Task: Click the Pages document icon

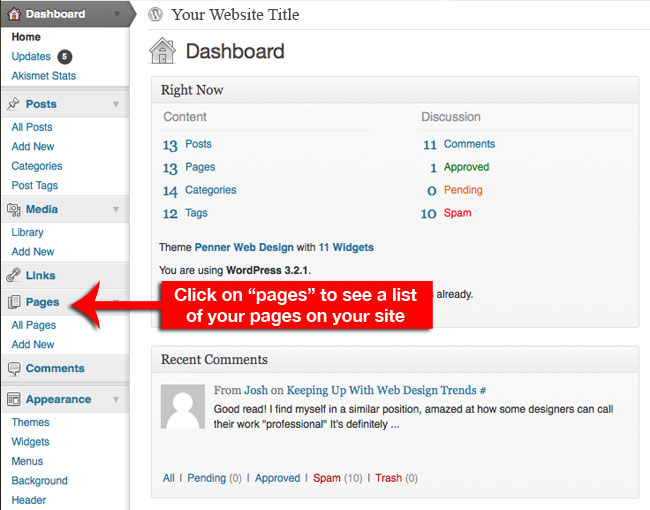Action: tap(14, 302)
